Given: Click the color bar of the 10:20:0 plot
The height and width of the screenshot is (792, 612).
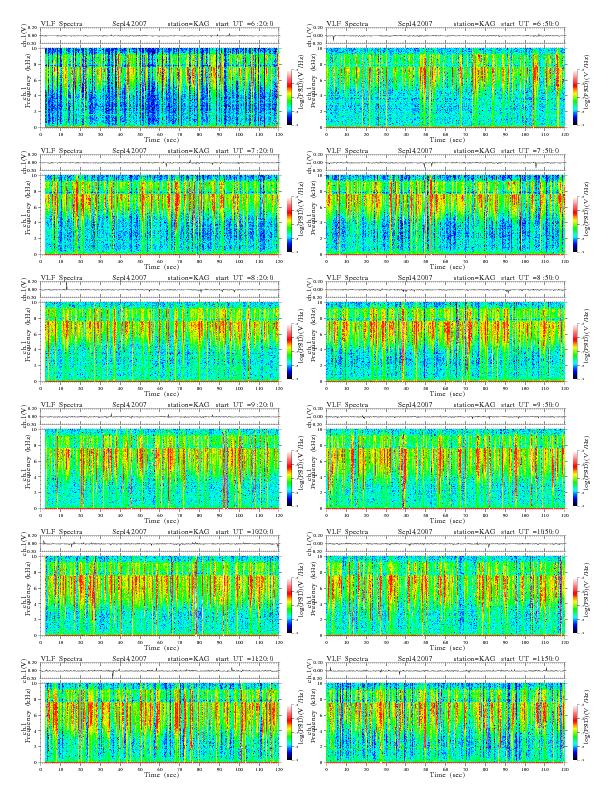Looking at the screenshot, I should (x=289, y=605).
